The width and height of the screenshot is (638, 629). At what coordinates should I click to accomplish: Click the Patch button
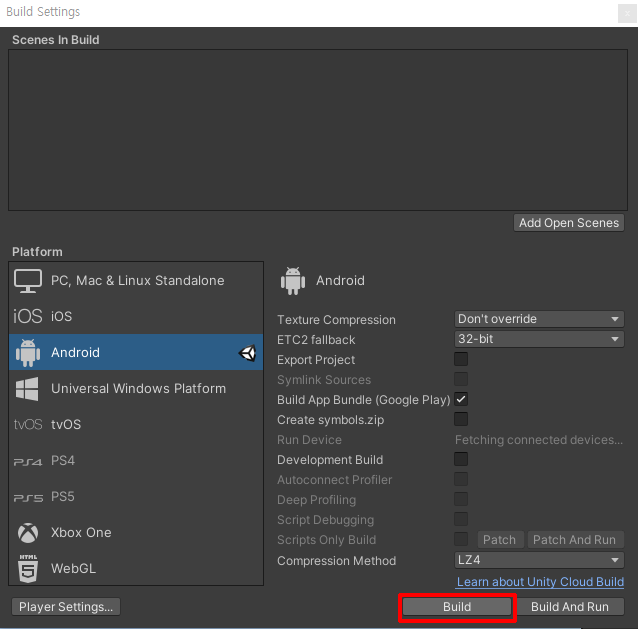(x=499, y=539)
